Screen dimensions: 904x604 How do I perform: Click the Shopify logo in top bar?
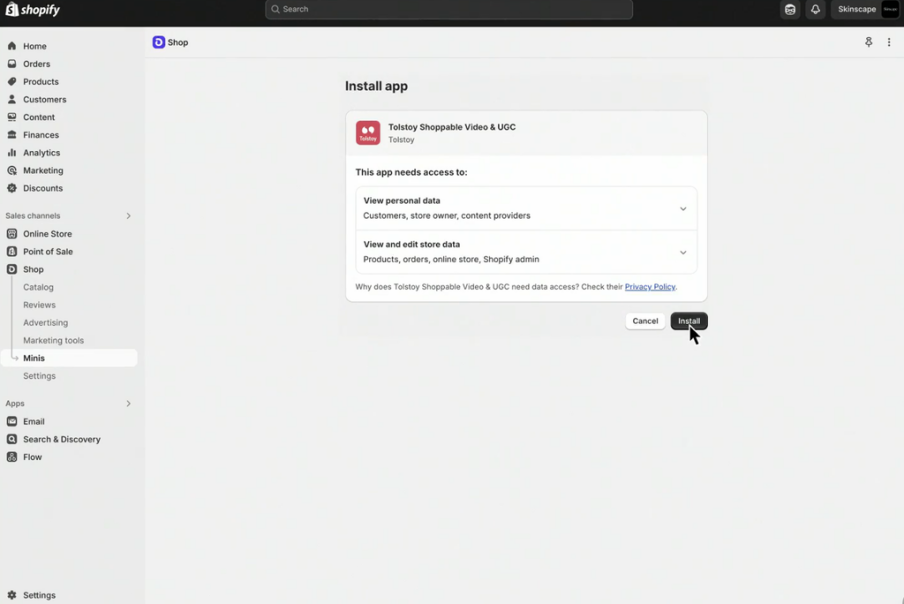tap(33, 10)
